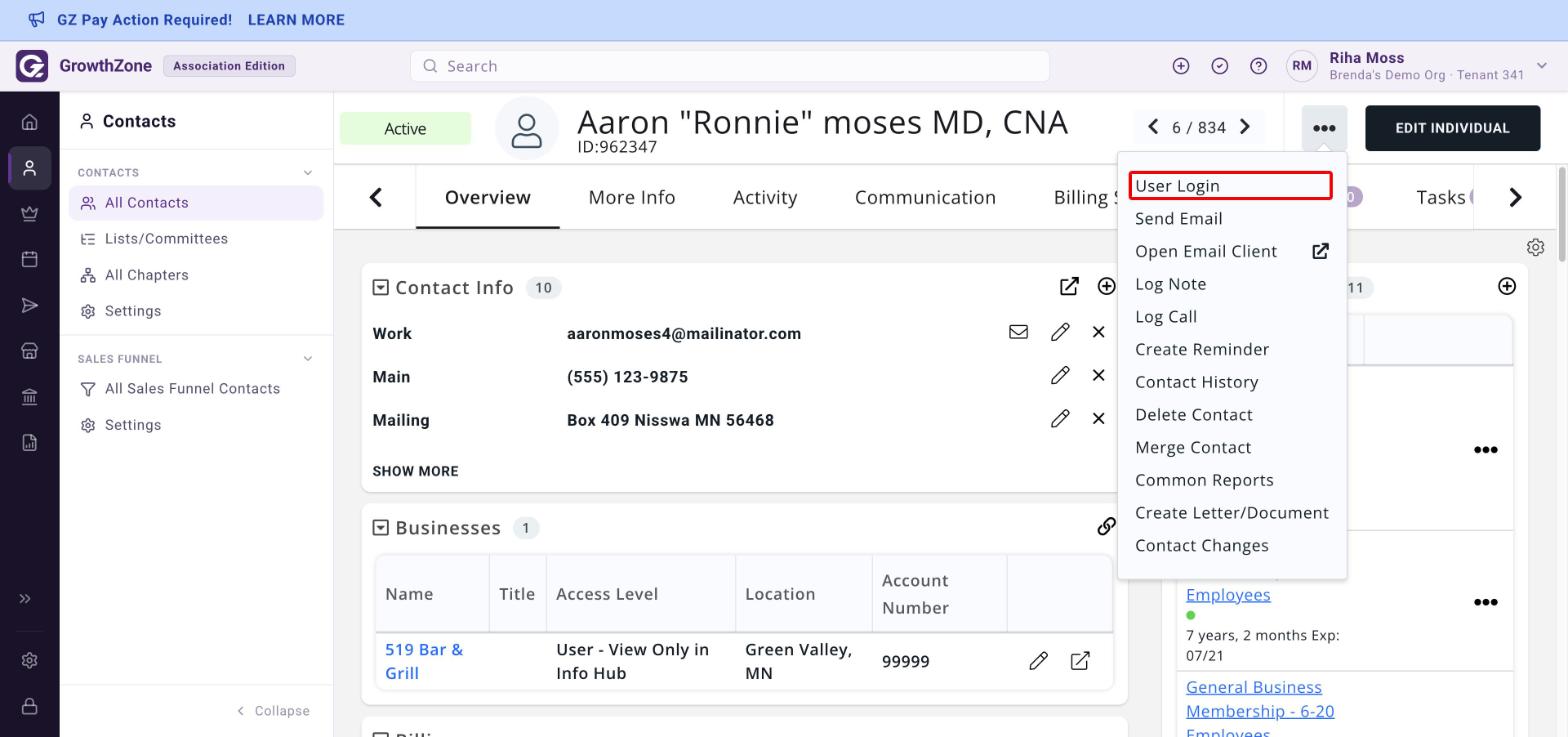1568x737 pixels.
Task: Click the Search input field
Action: pos(729,66)
